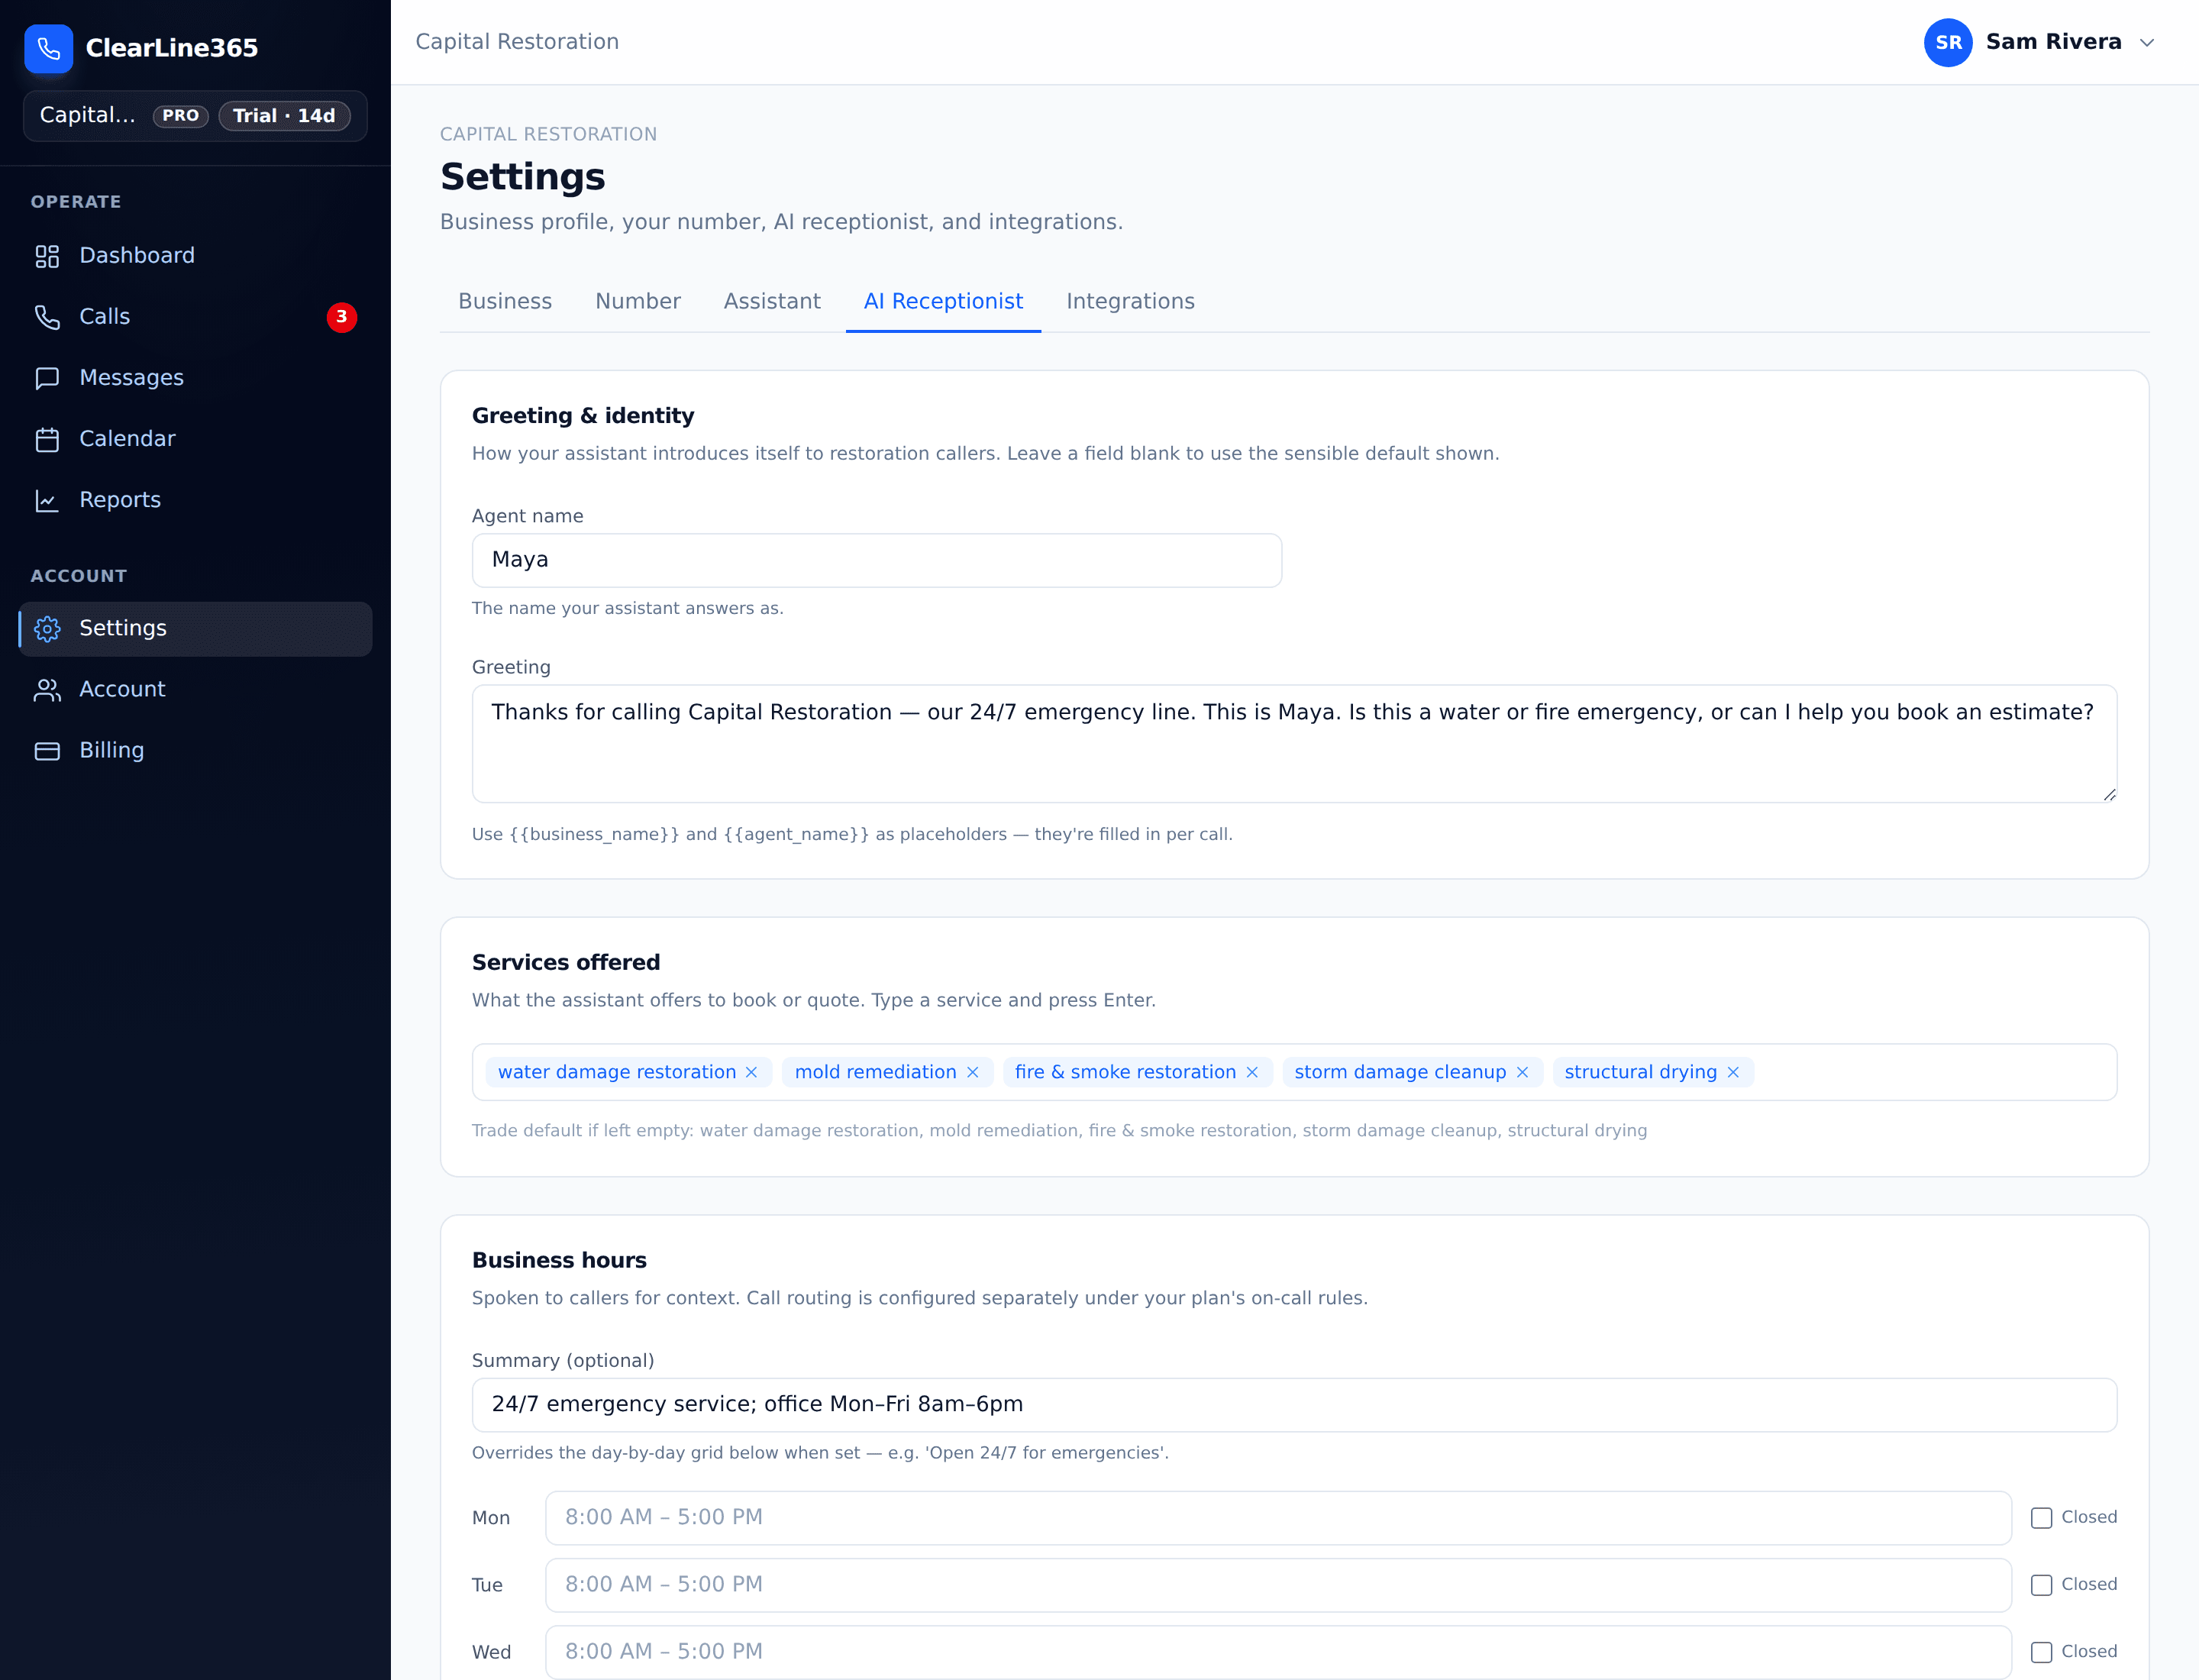Click the Summary (optional) hours field
The image size is (2199, 1680).
[1294, 1405]
